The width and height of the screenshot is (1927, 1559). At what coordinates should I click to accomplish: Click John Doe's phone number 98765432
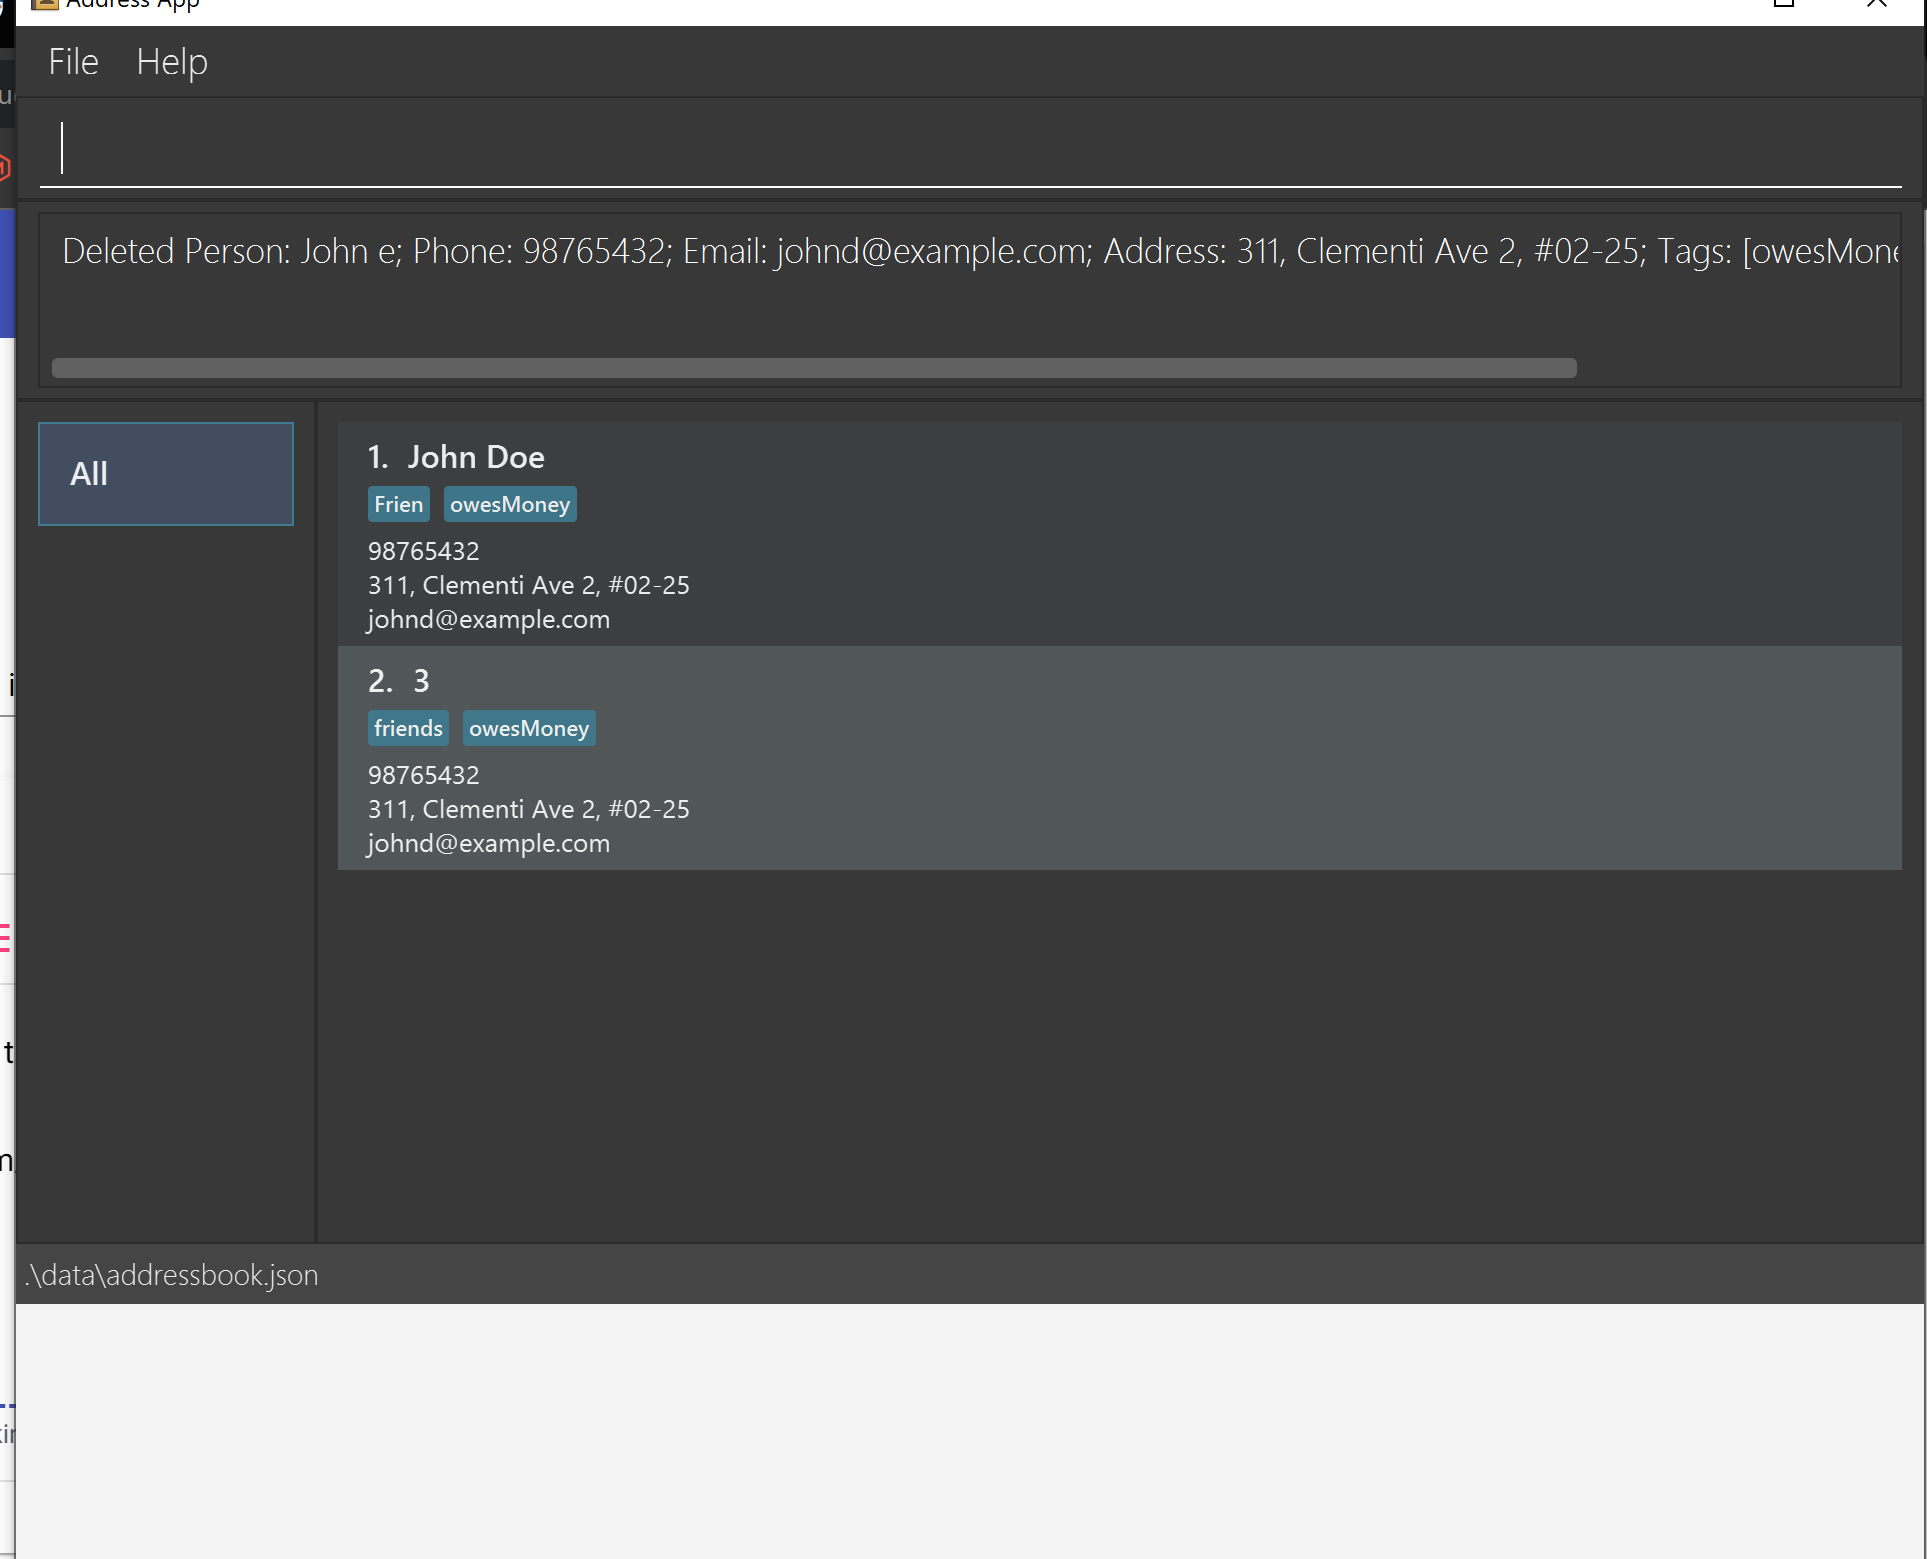424,551
